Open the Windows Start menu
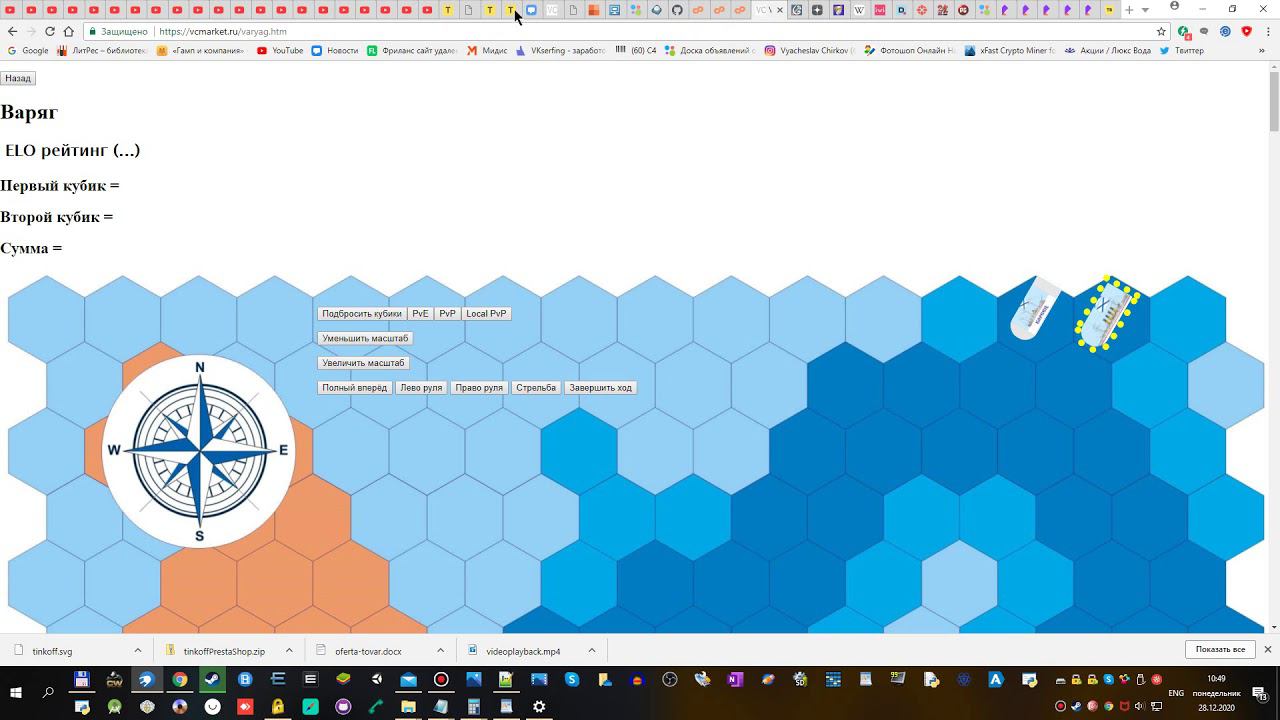 point(16,692)
